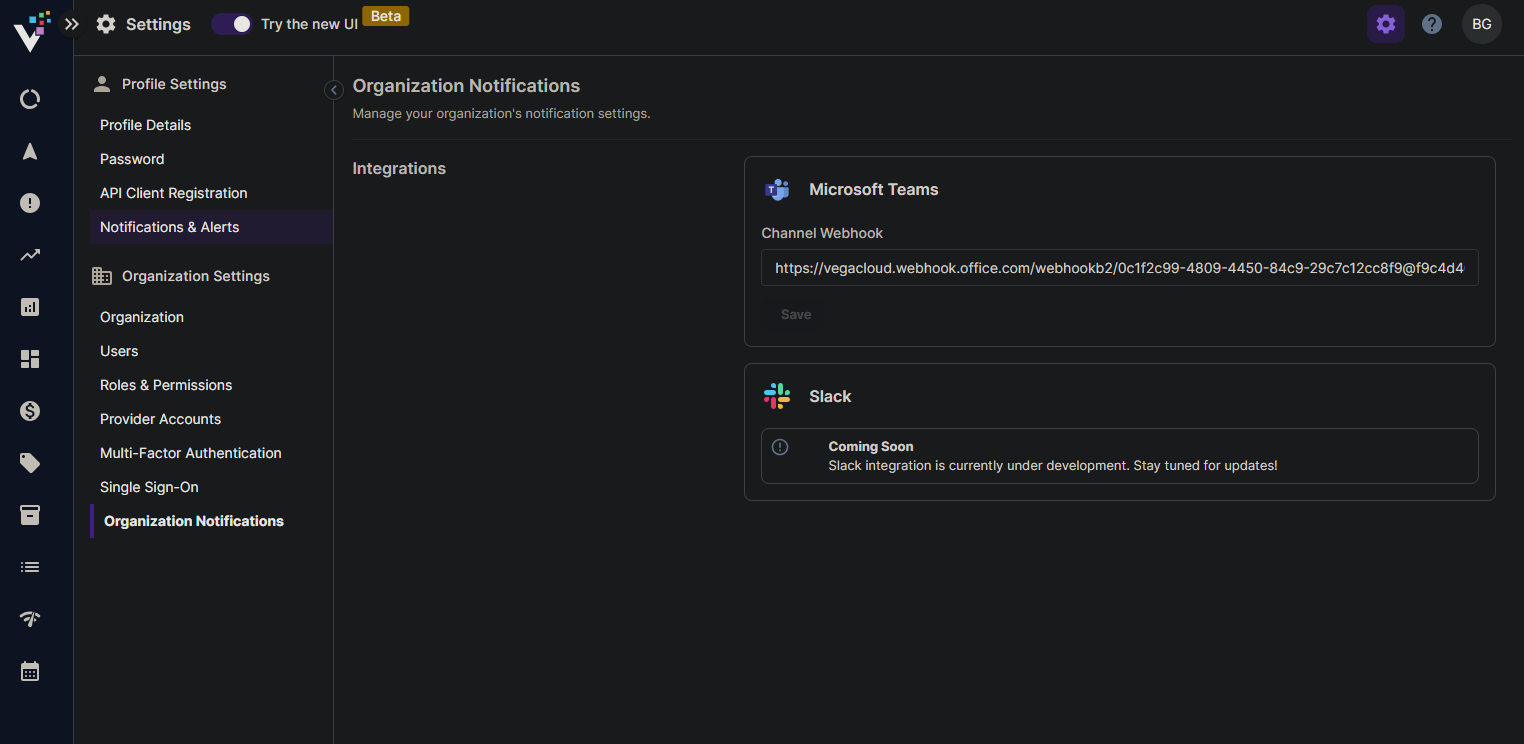Click the Profile Settings header
This screenshot has width=1524, height=744.
(174, 84)
